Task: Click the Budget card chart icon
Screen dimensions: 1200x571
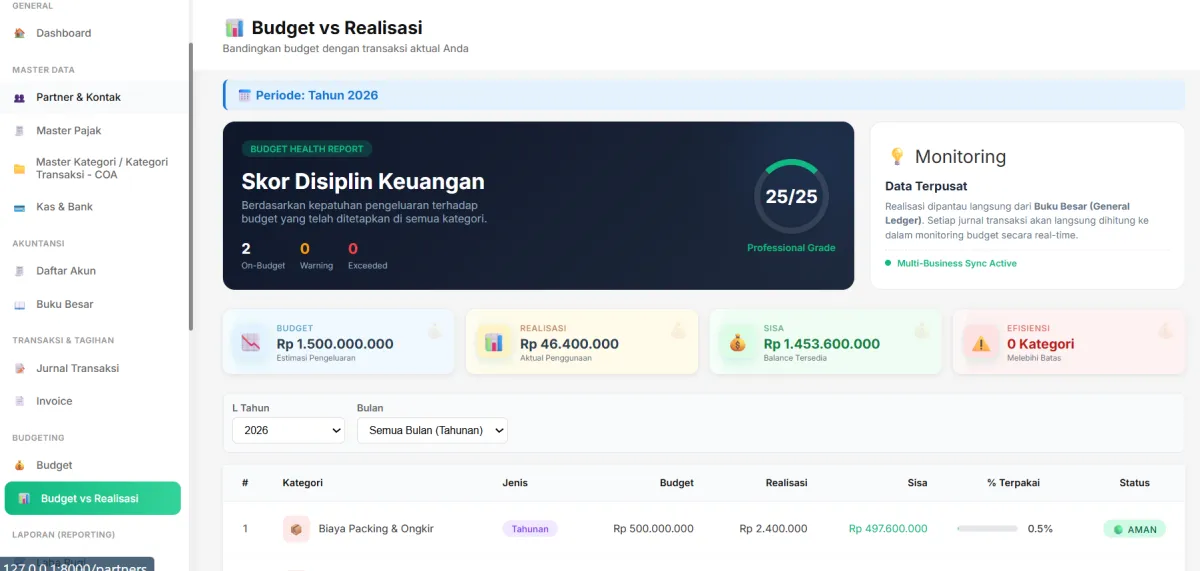Action: tap(250, 342)
